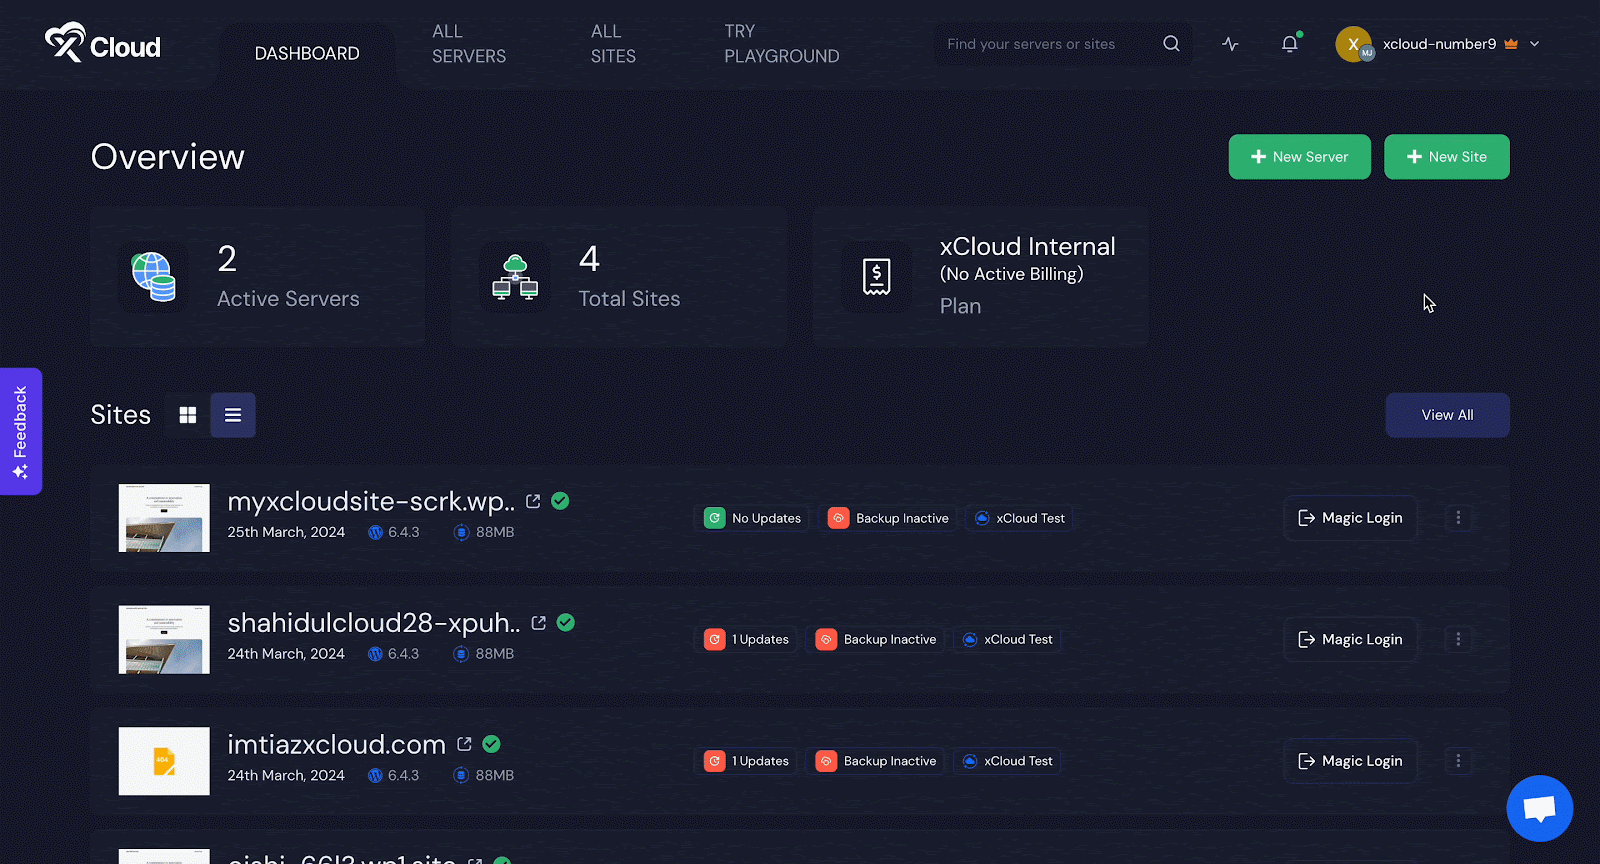The image size is (1600, 864).
Task: Click the search magnifier icon
Action: (1171, 44)
